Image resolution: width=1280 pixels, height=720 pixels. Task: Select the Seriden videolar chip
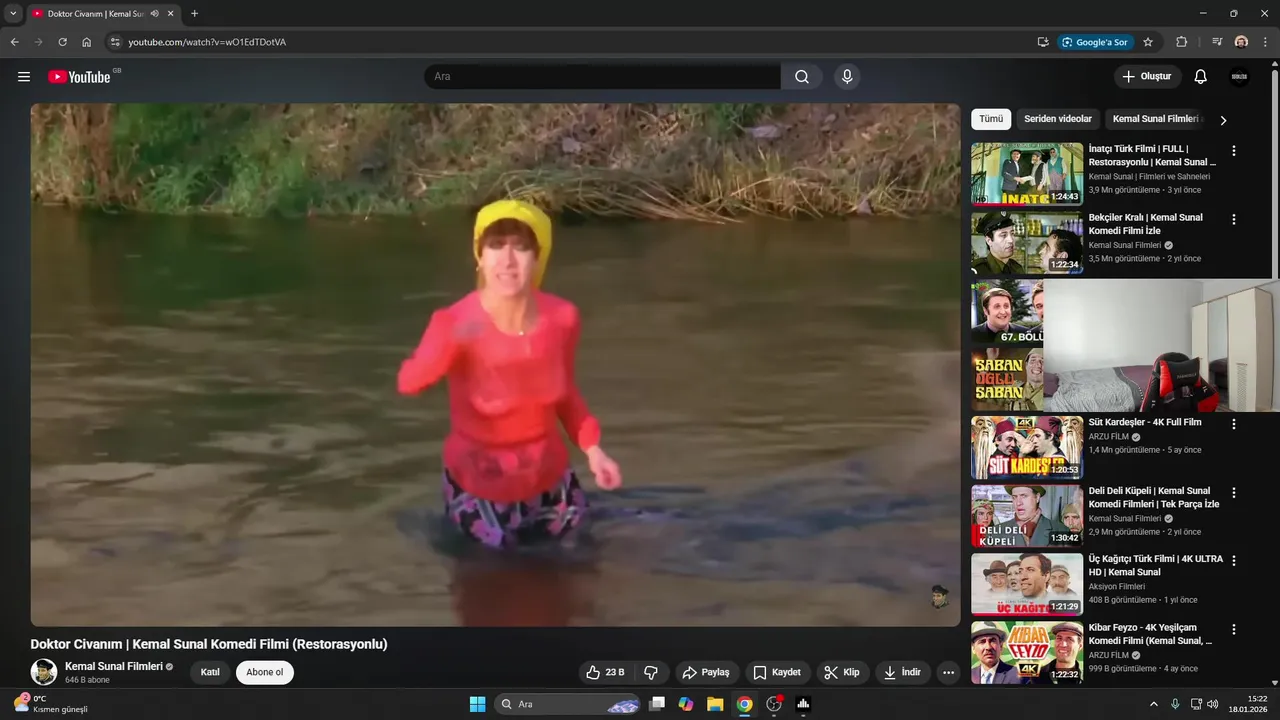(x=1058, y=119)
